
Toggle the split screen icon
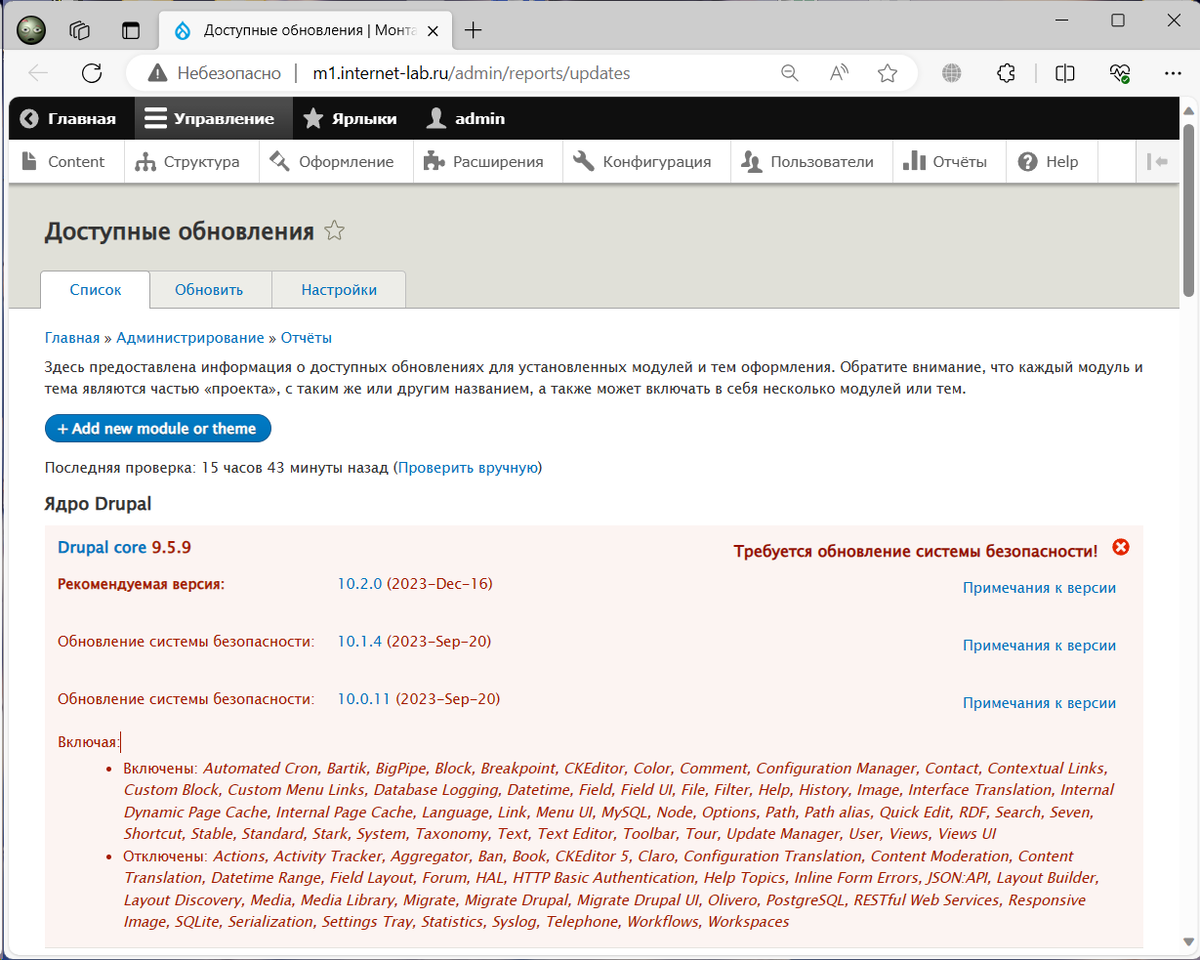click(1065, 73)
